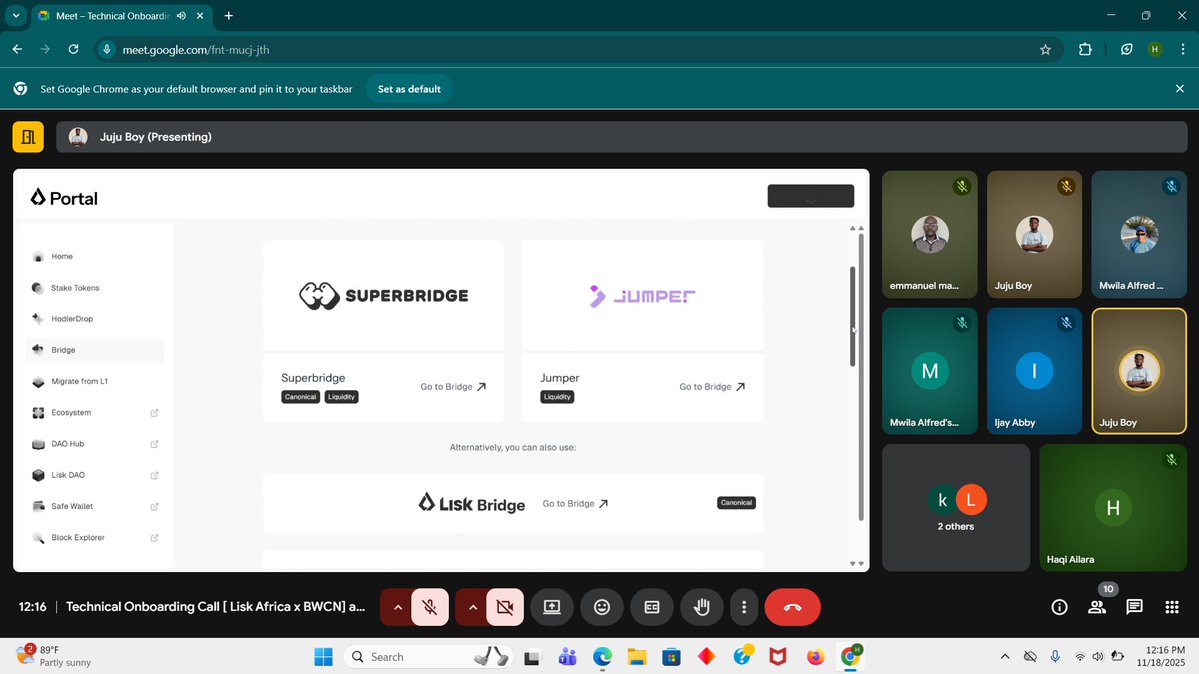Viewport: 1199px width, 674px height.
Task: Toggle the camera off button
Action: click(x=505, y=607)
